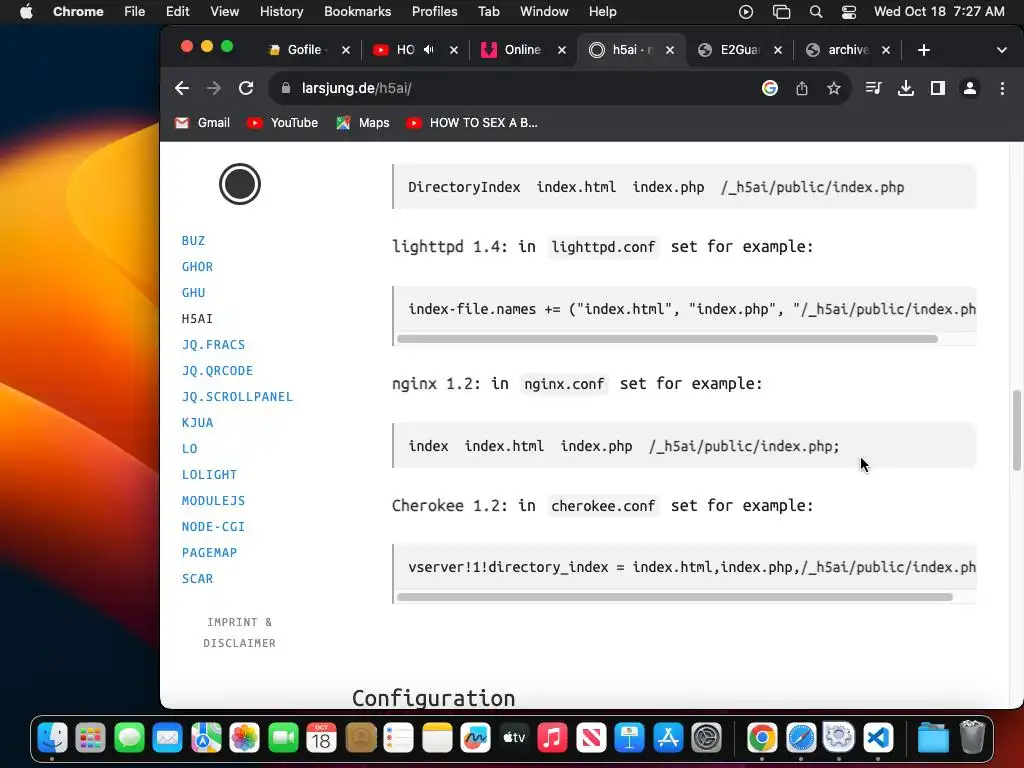
Task: Switch to the Gofile tab
Action: pyautogui.click(x=297, y=50)
